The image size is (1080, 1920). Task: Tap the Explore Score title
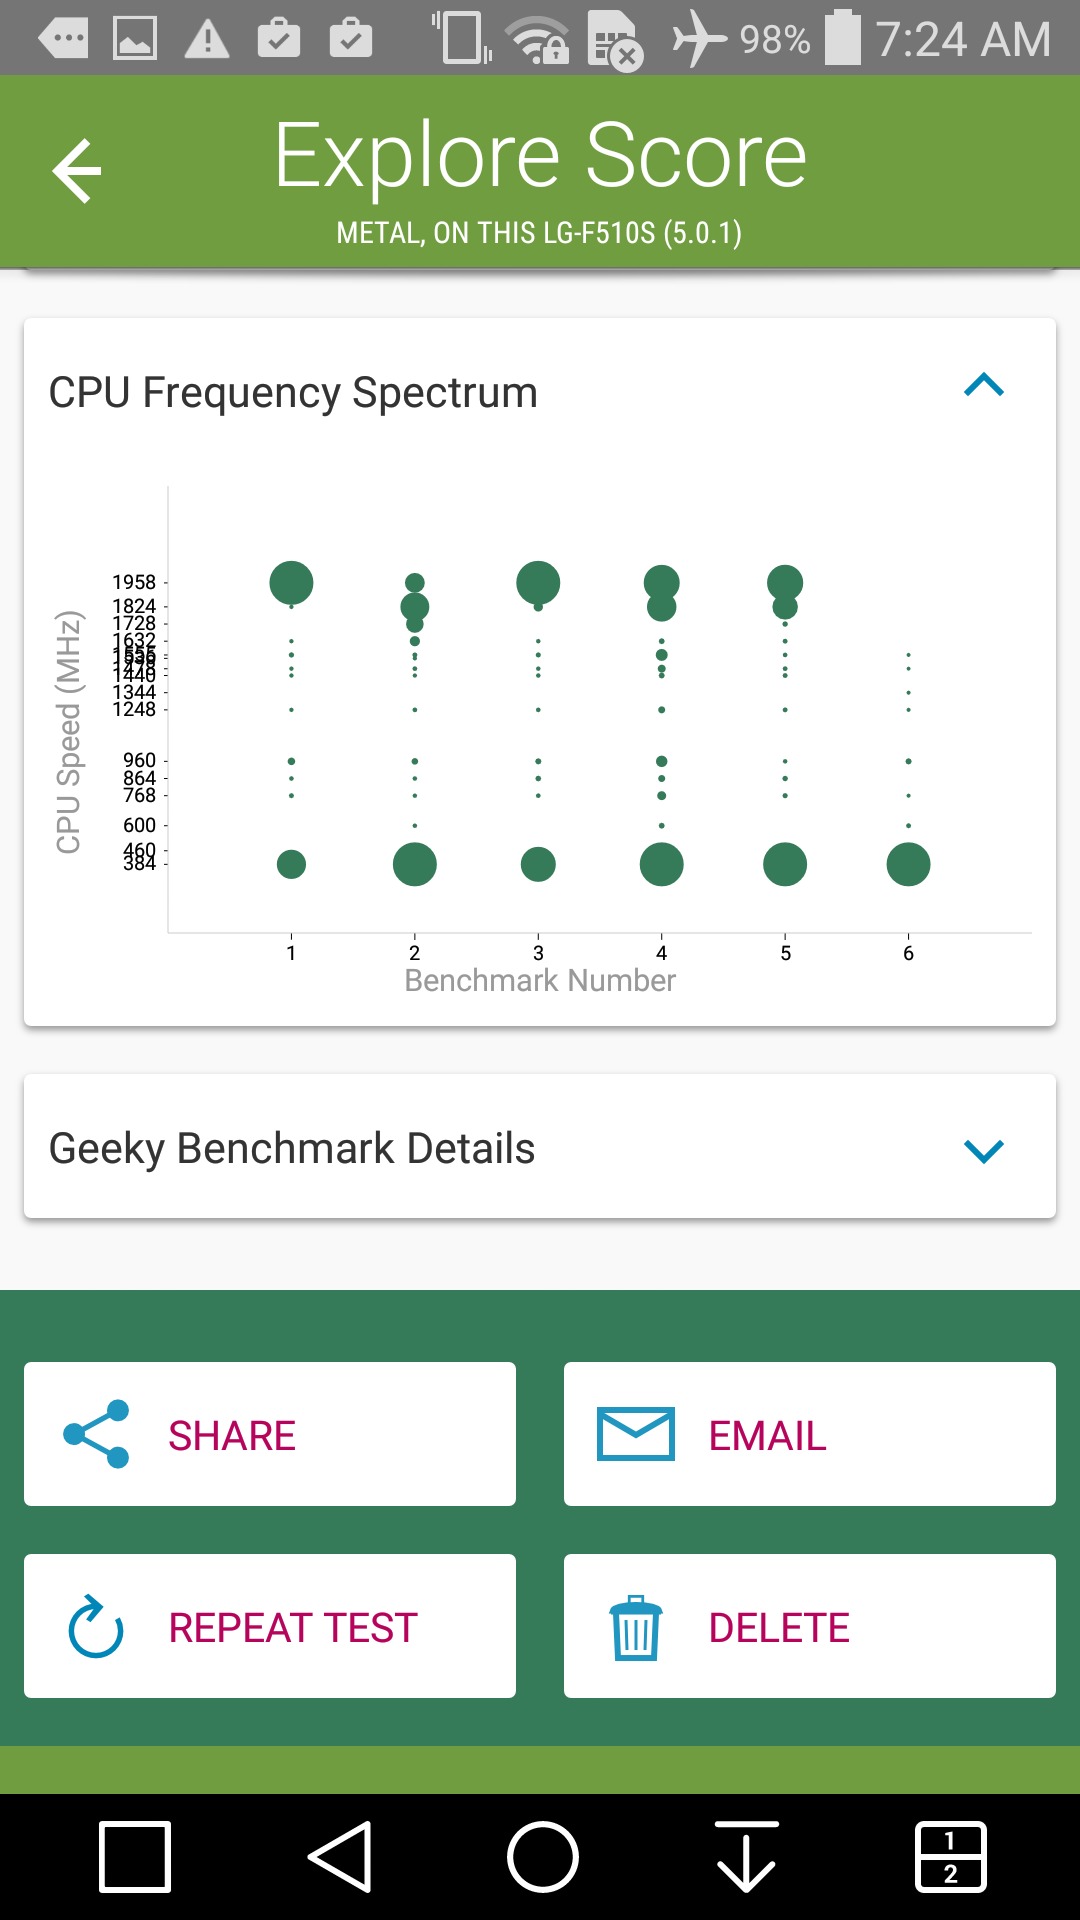tap(540, 156)
